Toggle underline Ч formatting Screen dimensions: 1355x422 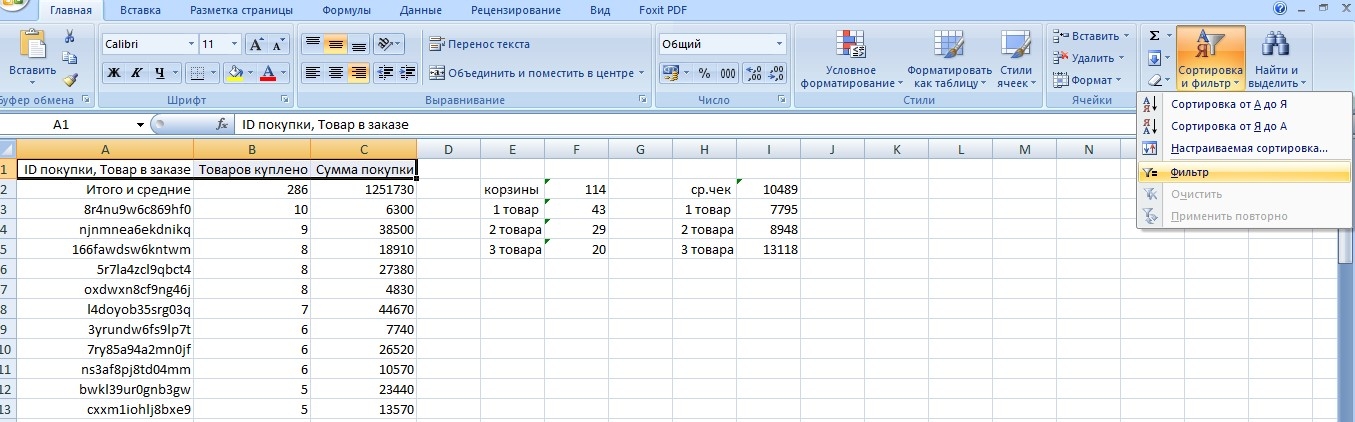point(159,73)
